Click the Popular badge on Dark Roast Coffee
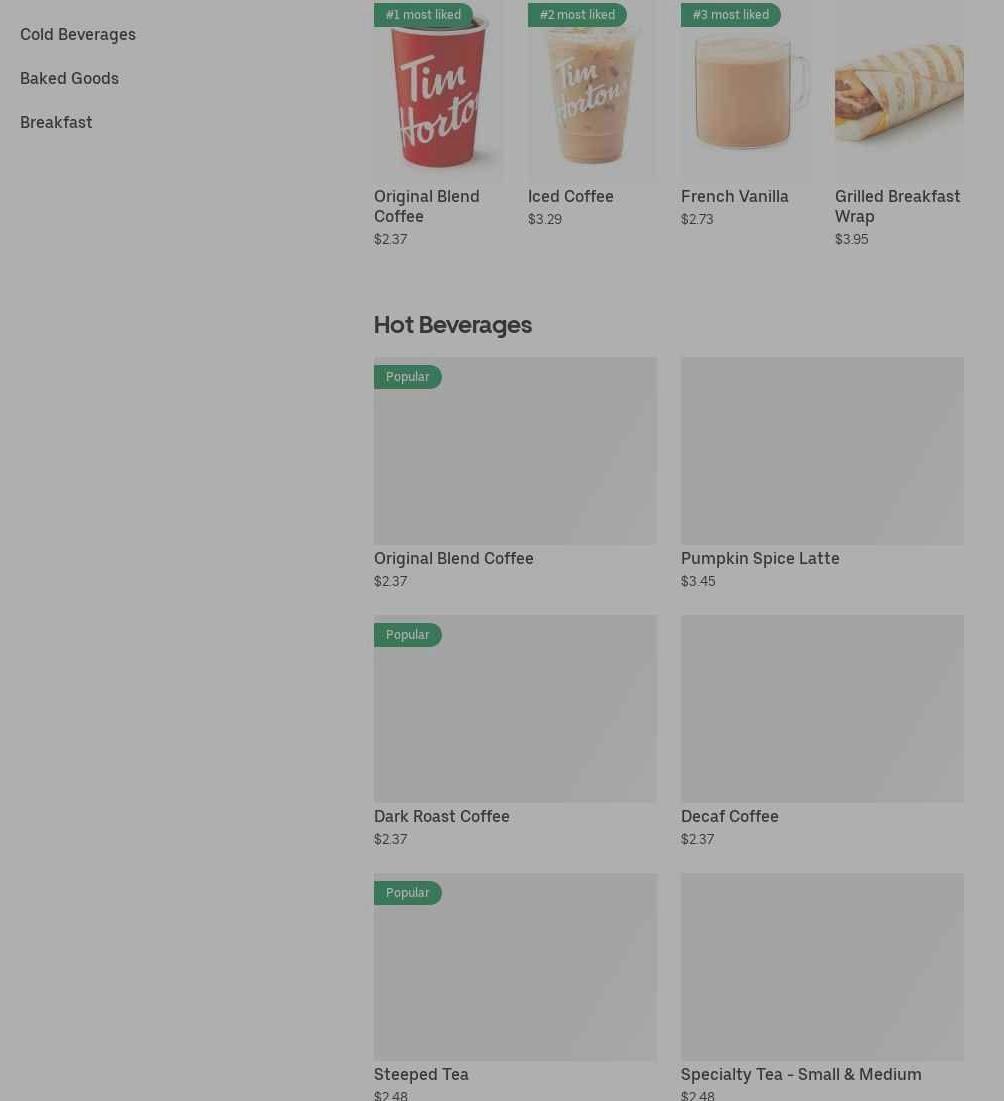The width and height of the screenshot is (1004, 1101). click(408, 635)
